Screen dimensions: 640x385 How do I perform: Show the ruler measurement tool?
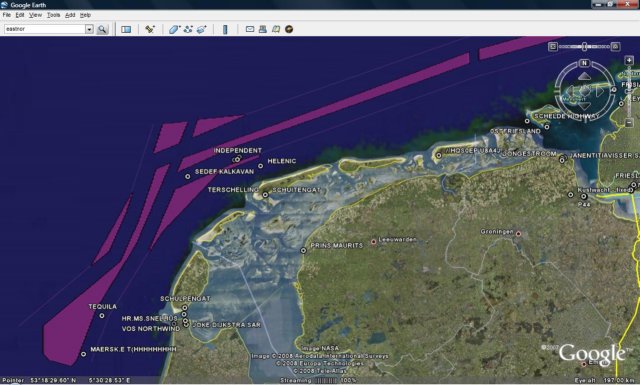[x=225, y=29]
